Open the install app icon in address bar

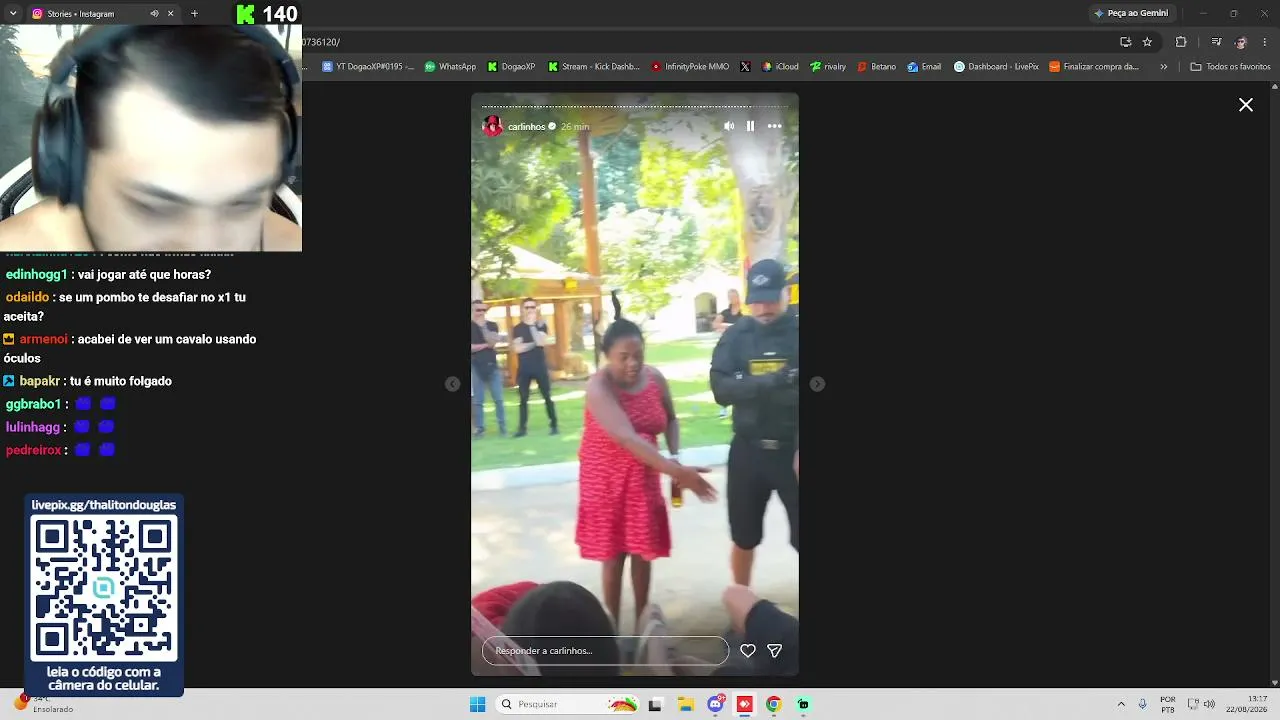[x=1125, y=42]
